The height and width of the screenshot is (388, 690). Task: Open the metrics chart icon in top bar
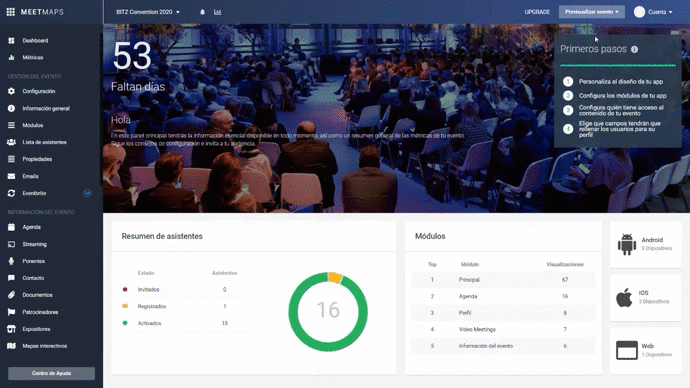coord(217,12)
